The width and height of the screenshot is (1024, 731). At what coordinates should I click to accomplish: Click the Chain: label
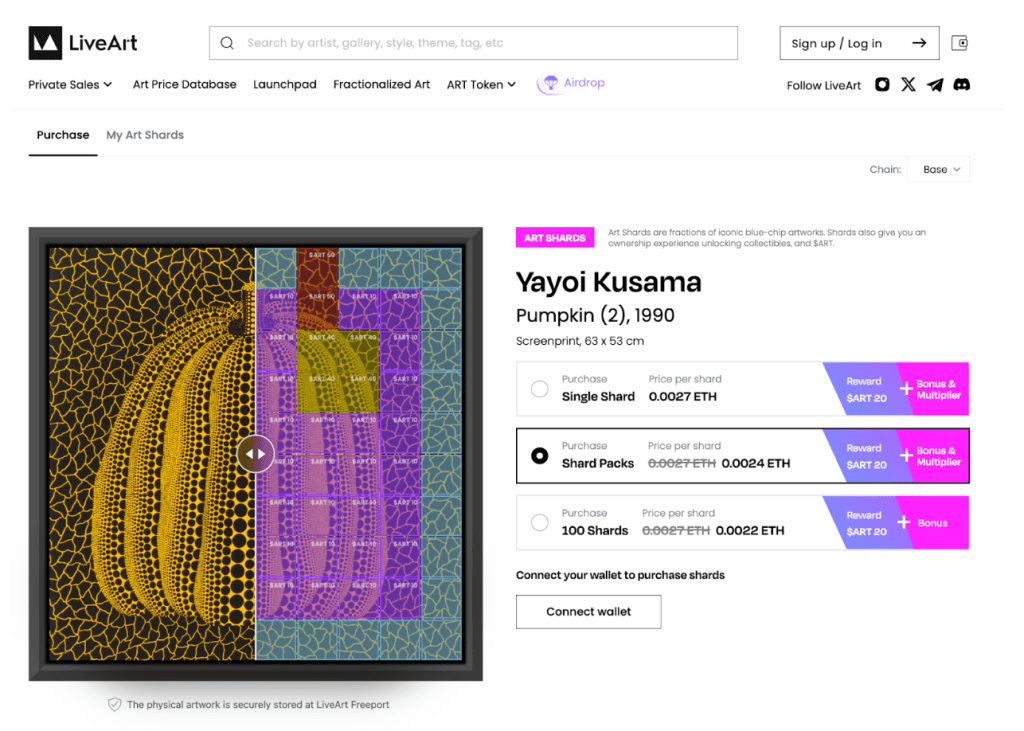point(885,169)
